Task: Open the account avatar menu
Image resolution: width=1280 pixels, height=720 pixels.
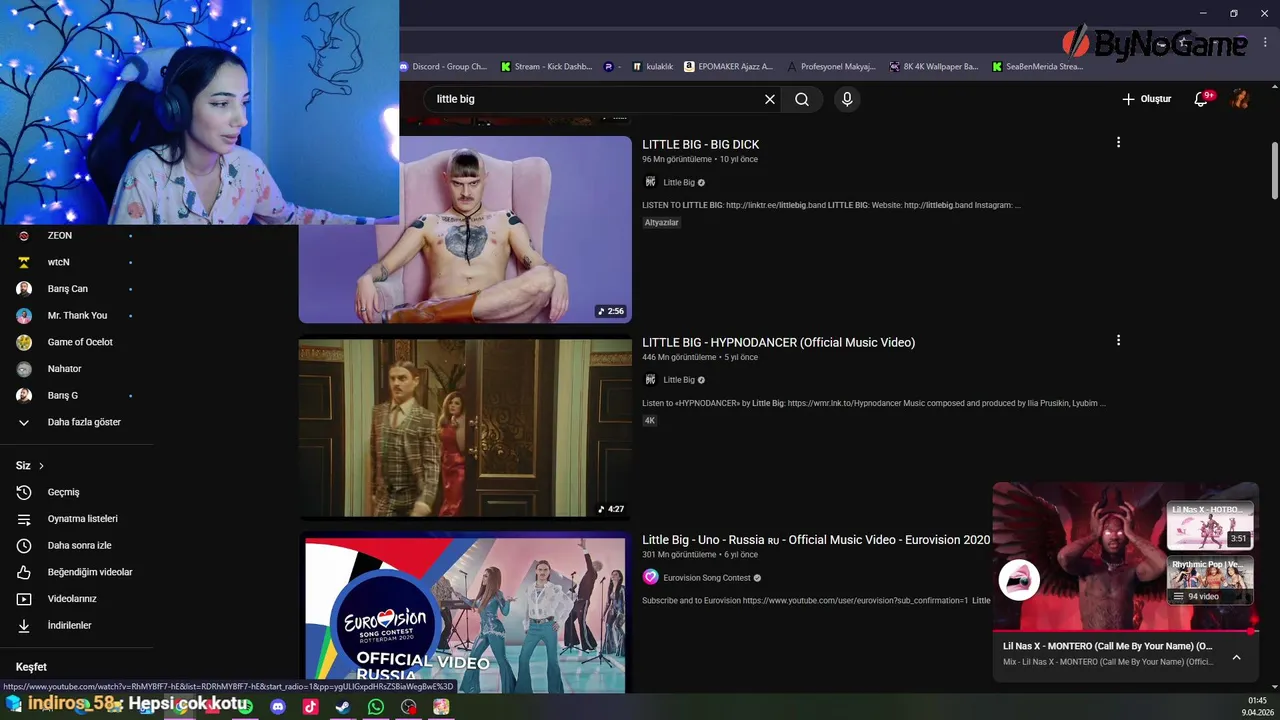Action: (1240, 99)
